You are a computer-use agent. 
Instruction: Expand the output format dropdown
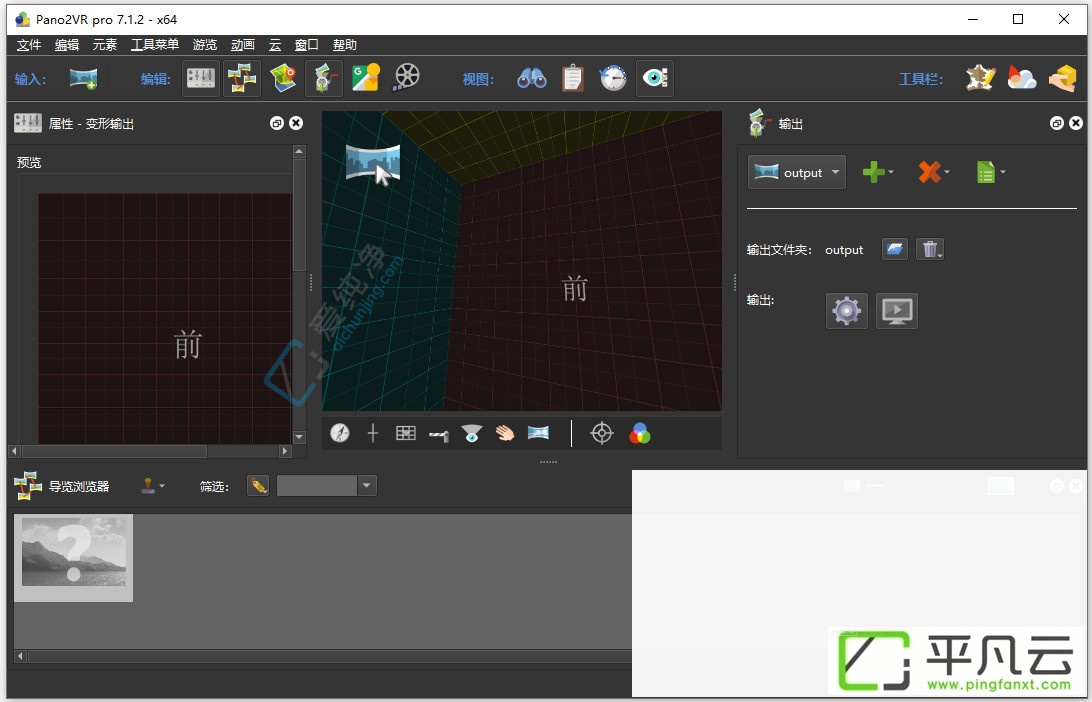click(x=797, y=172)
